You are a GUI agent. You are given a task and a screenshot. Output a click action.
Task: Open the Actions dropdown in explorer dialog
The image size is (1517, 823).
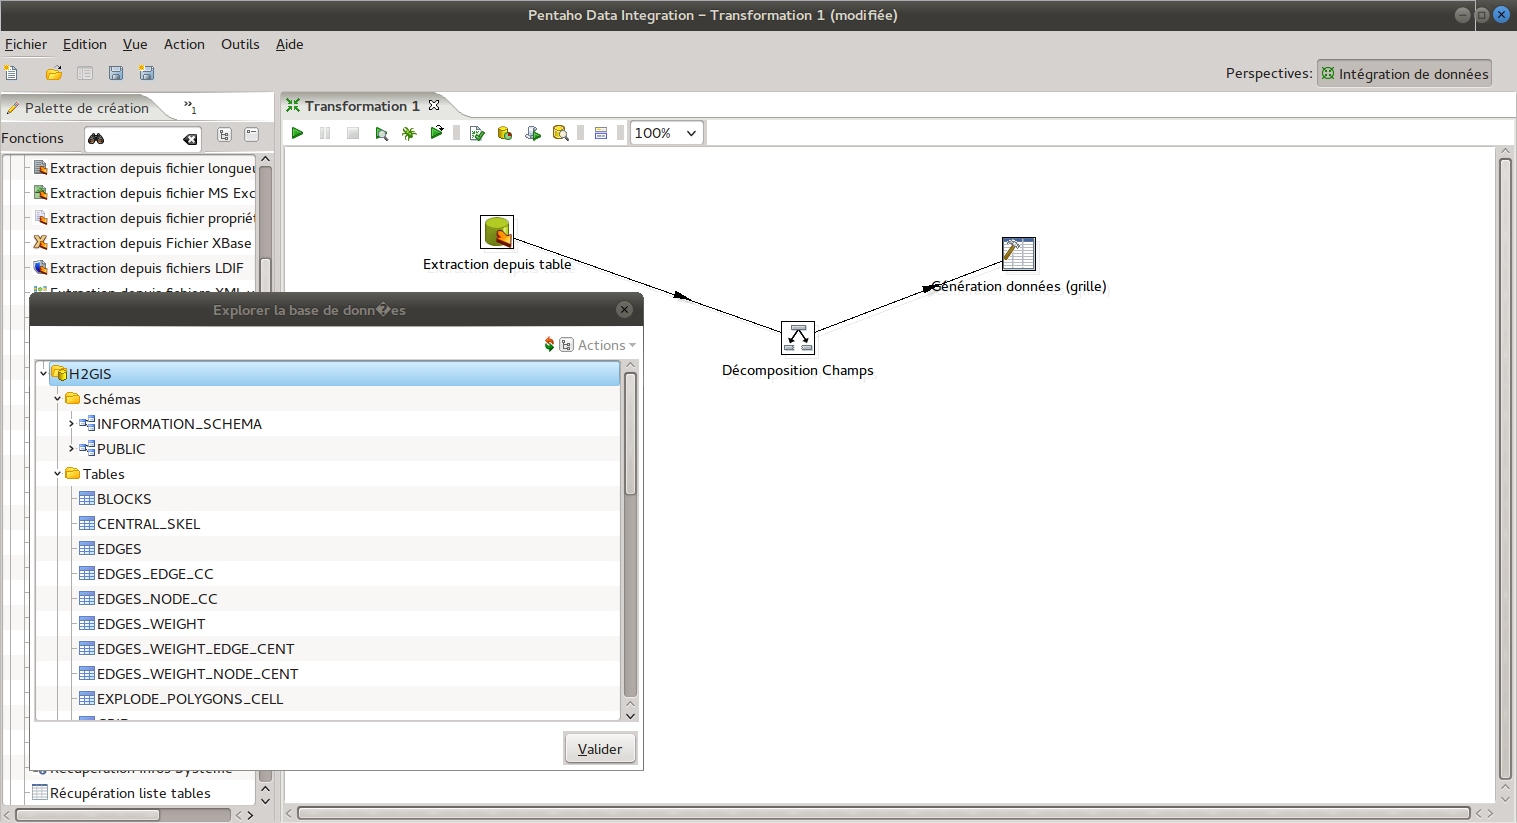click(606, 345)
